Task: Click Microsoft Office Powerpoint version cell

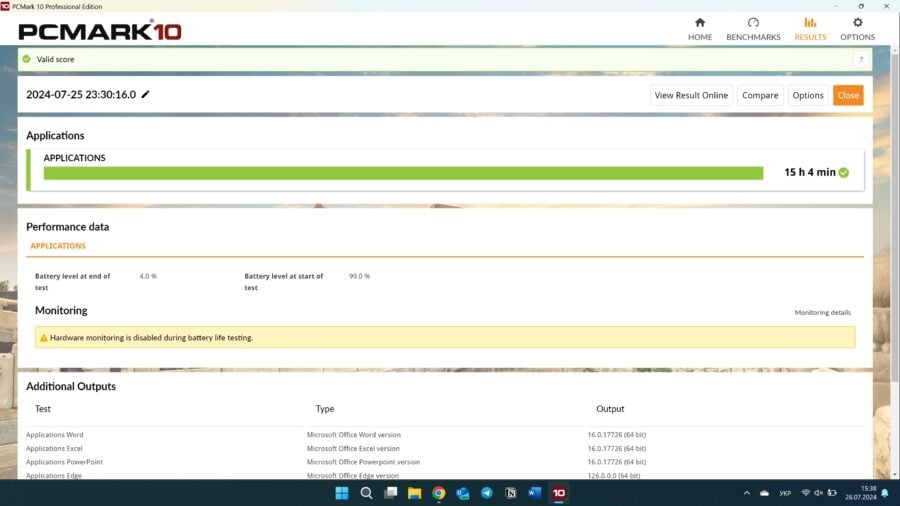Action: (x=363, y=462)
